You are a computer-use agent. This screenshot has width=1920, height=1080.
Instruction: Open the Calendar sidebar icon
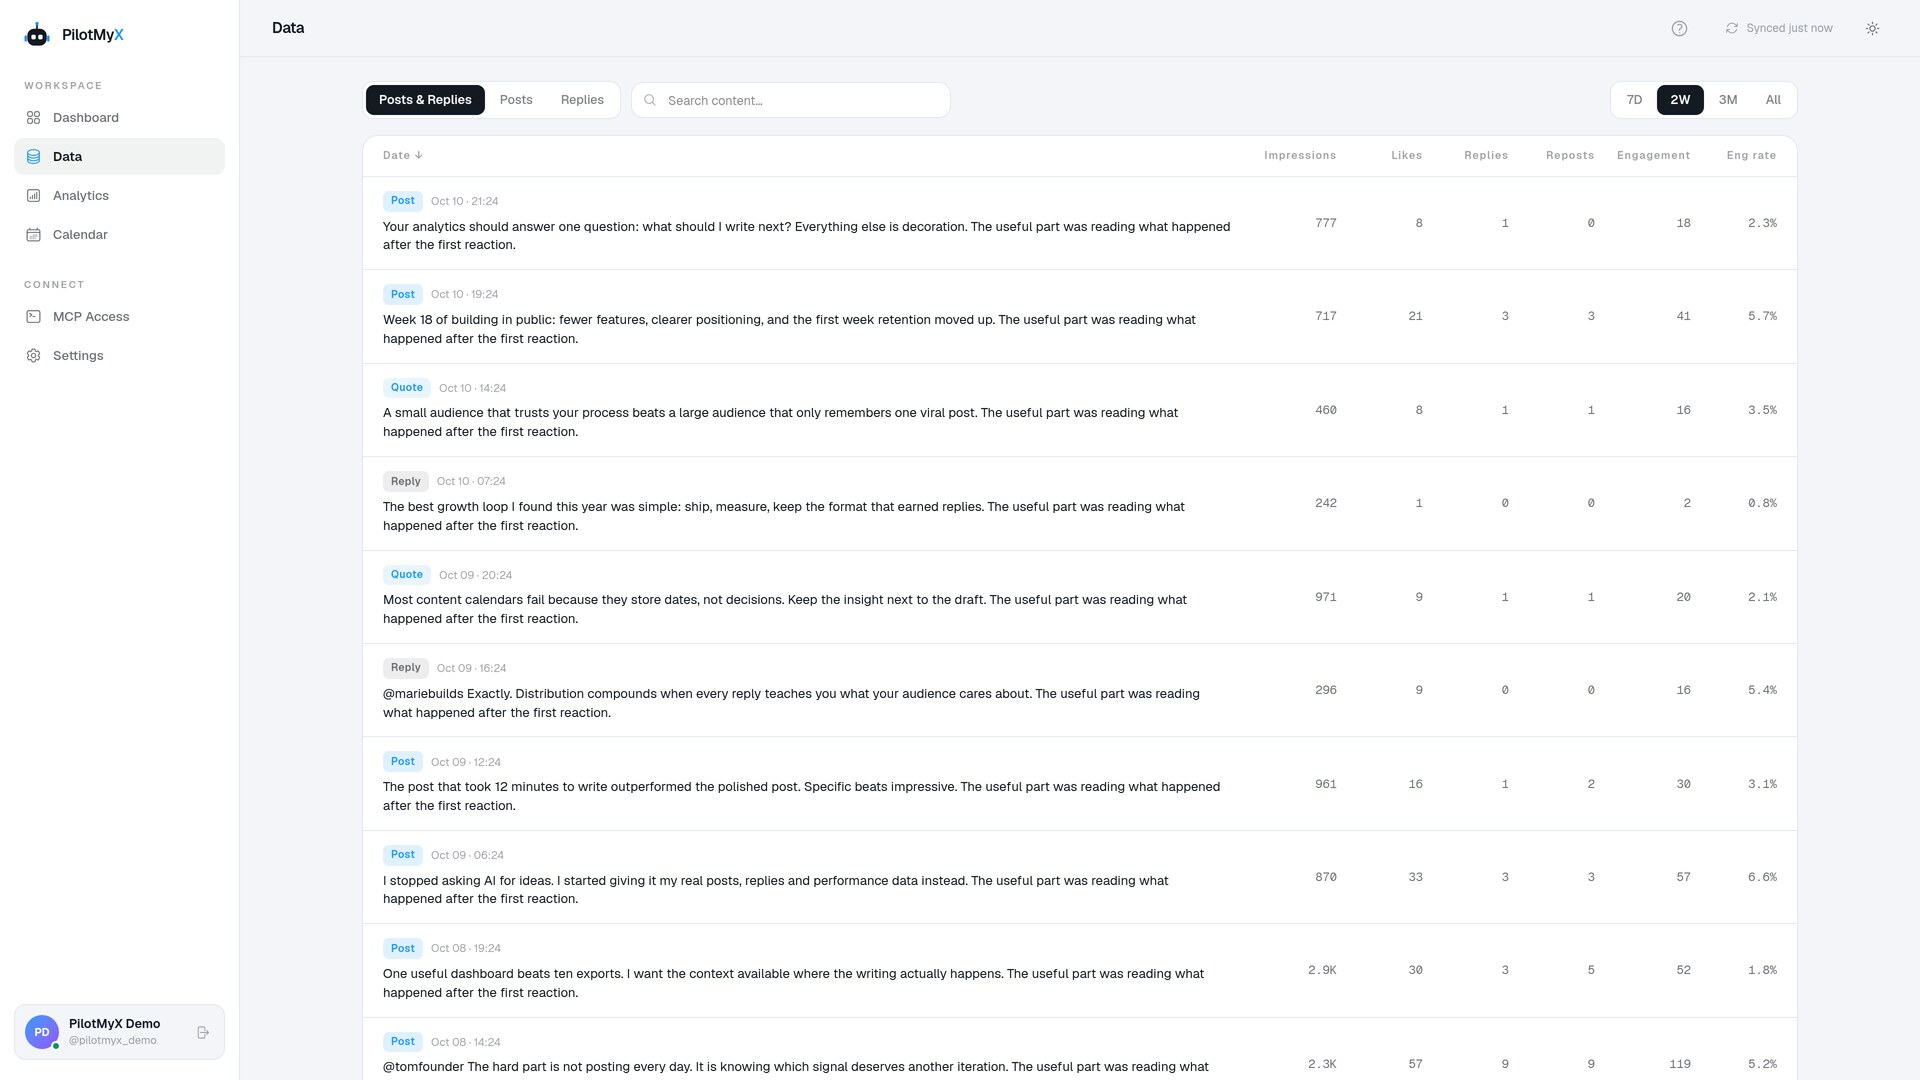point(33,235)
